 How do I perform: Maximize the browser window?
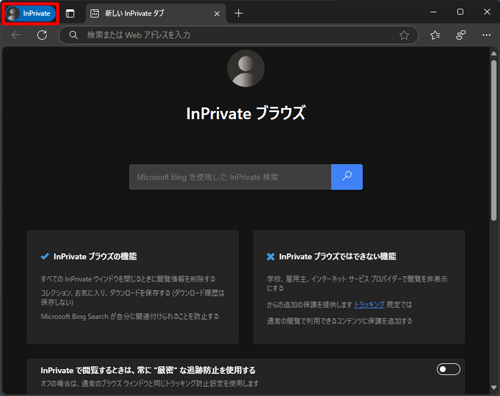[460, 12]
